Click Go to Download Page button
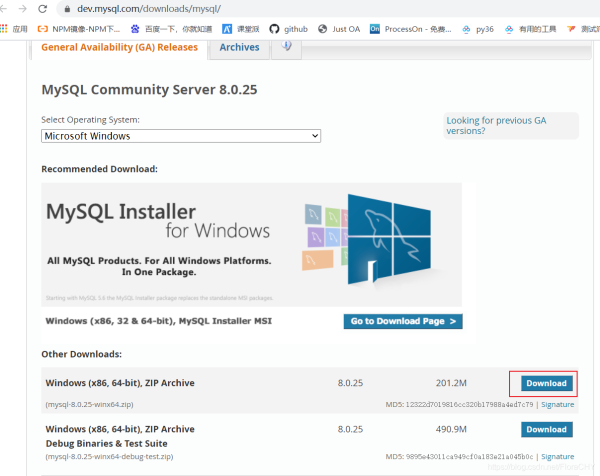The width and height of the screenshot is (600, 476). click(x=403, y=322)
